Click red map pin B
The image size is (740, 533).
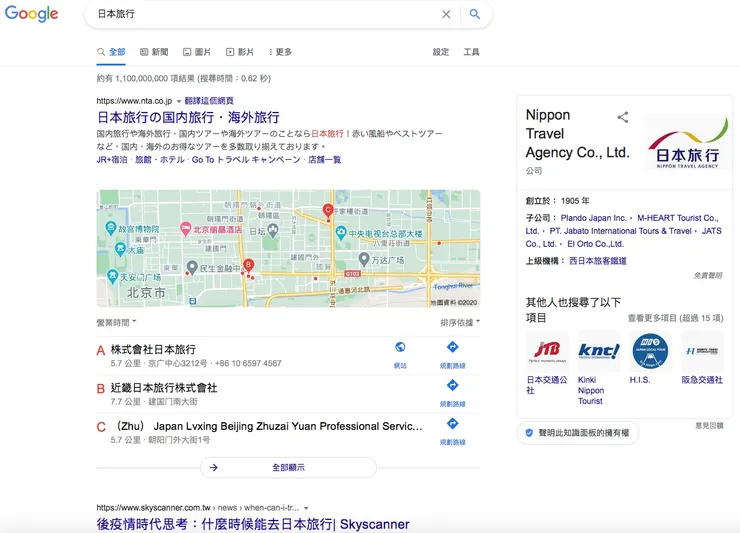248,266
